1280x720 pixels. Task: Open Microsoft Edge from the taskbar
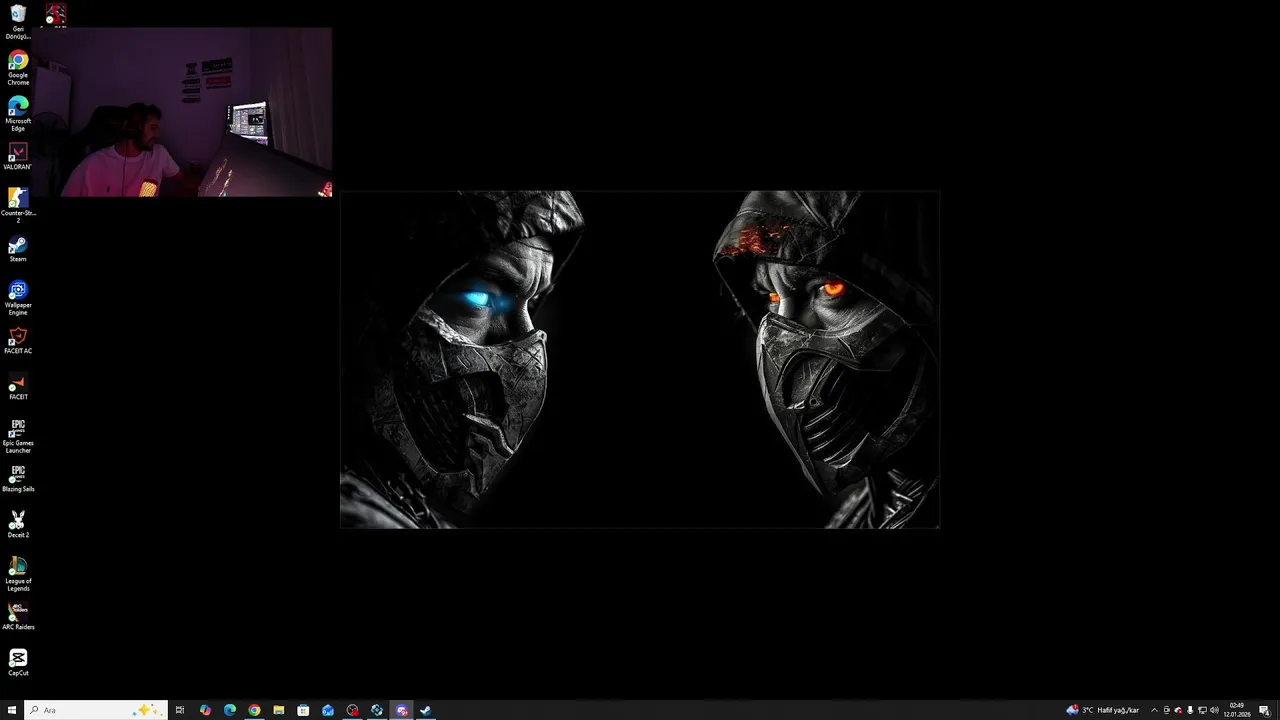[230, 710]
